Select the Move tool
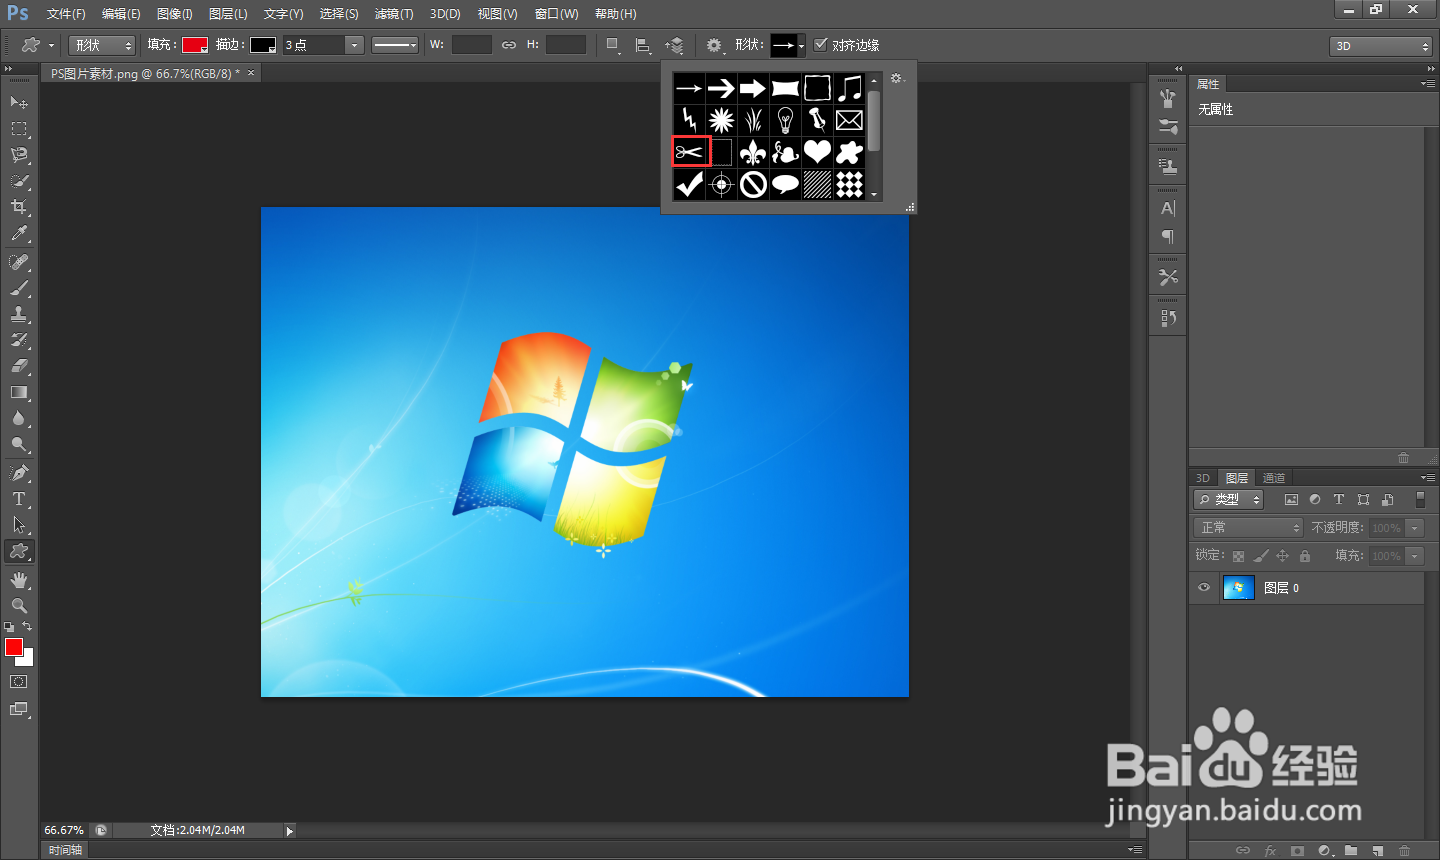This screenshot has height=860, width=1440. (19, 102)
